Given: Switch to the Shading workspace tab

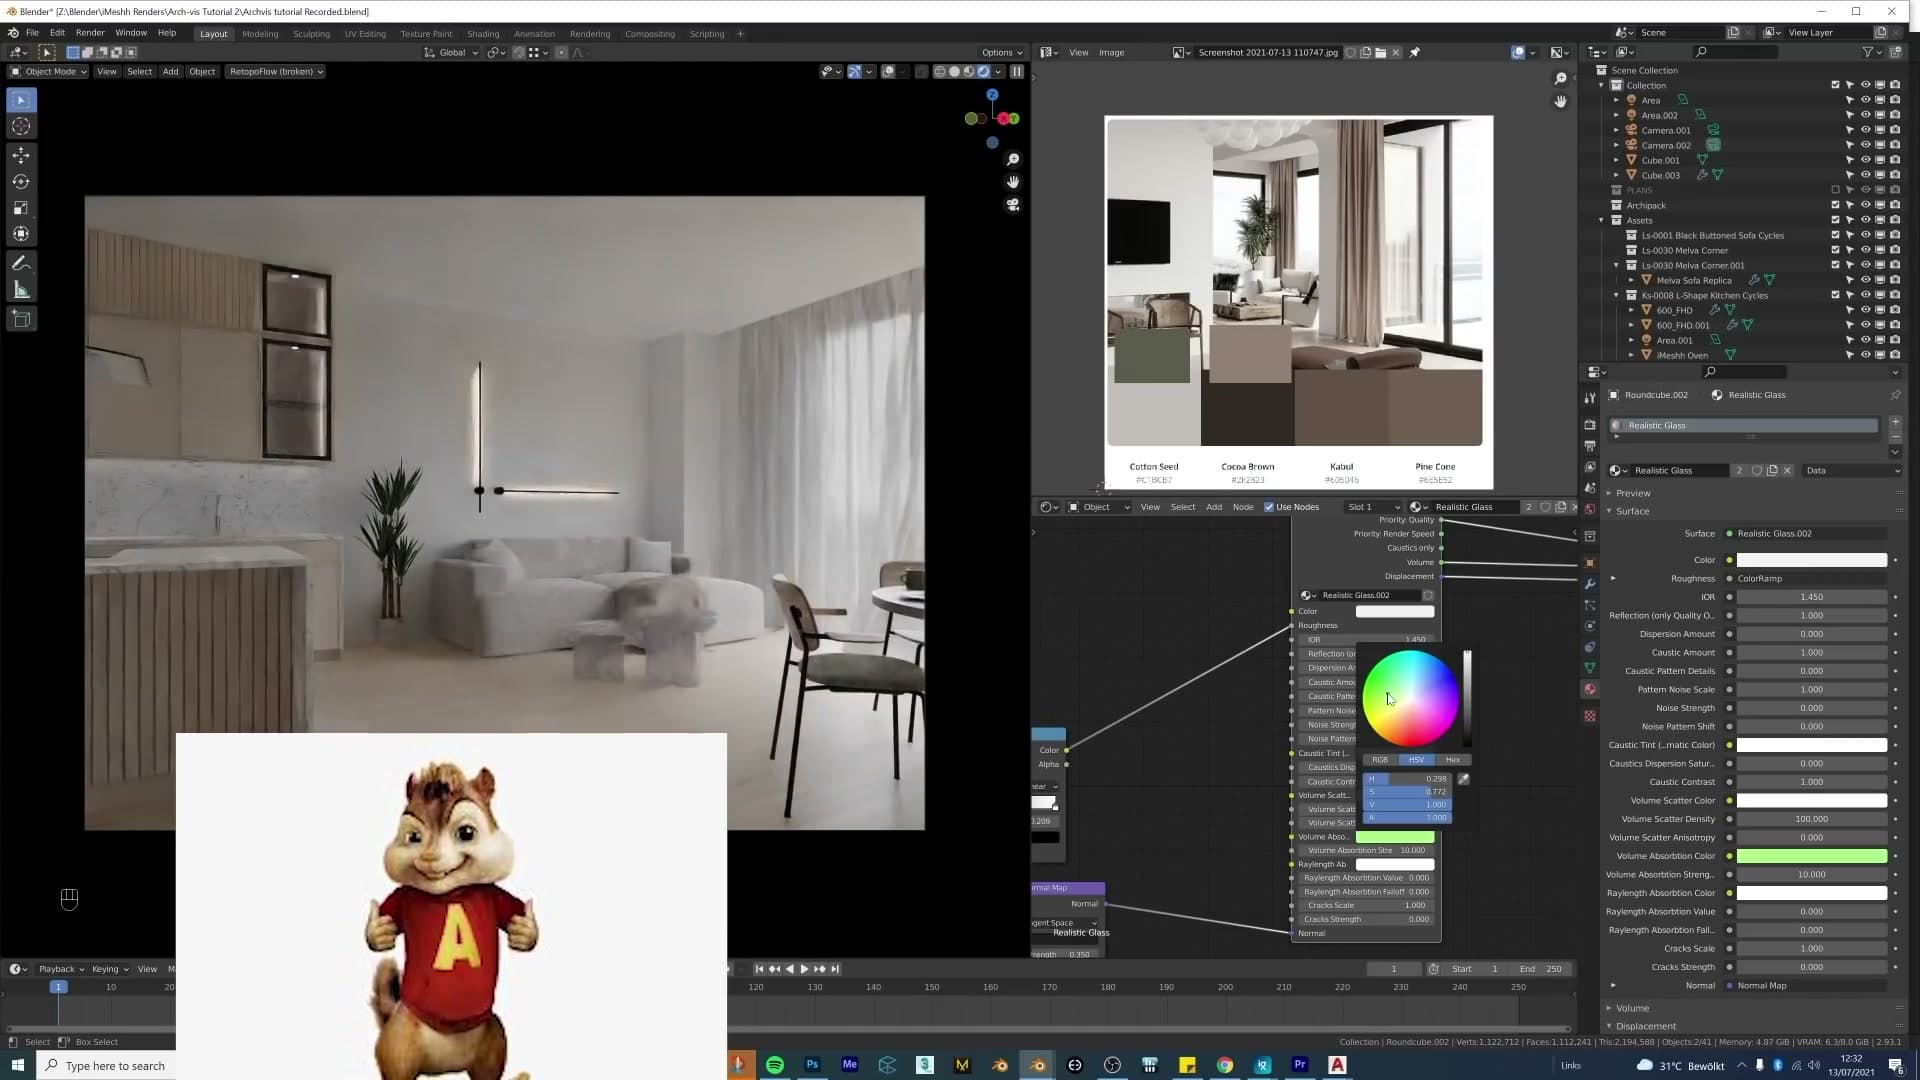Looking at the screenshot, I should pos(483,34).
